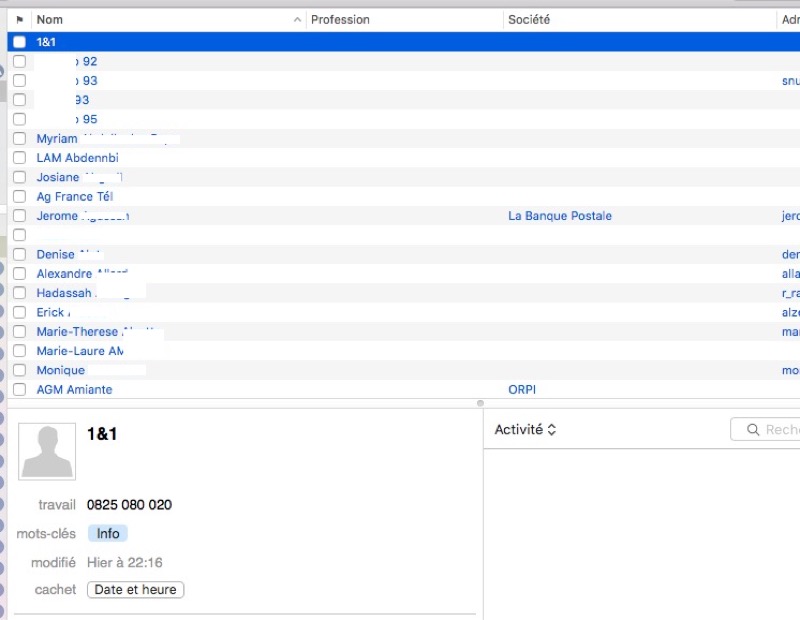Enable the checkbox for the Jerome row
This screenshot has height=620, width=800.
19,216
